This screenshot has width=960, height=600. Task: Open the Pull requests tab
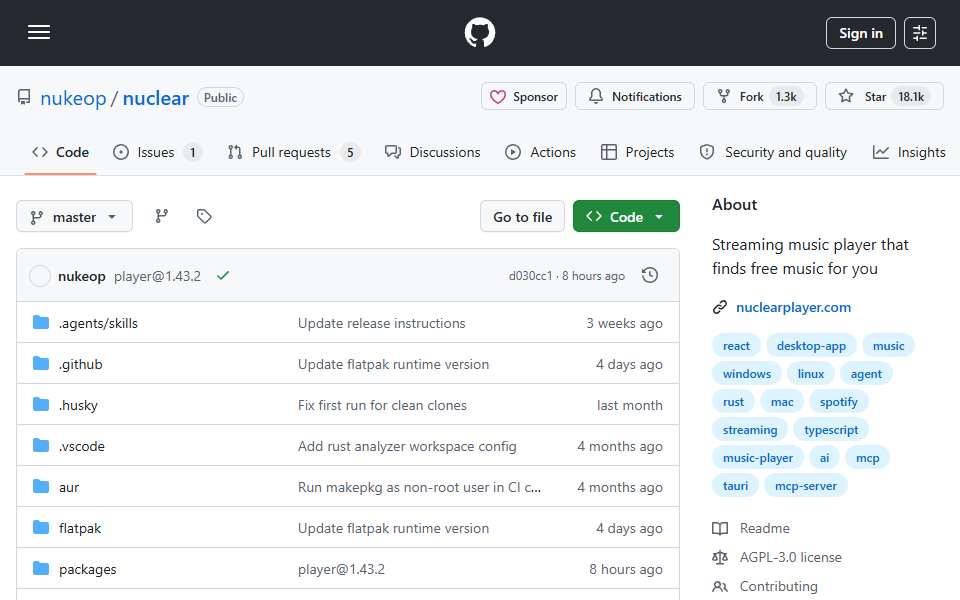coord(293,152)
